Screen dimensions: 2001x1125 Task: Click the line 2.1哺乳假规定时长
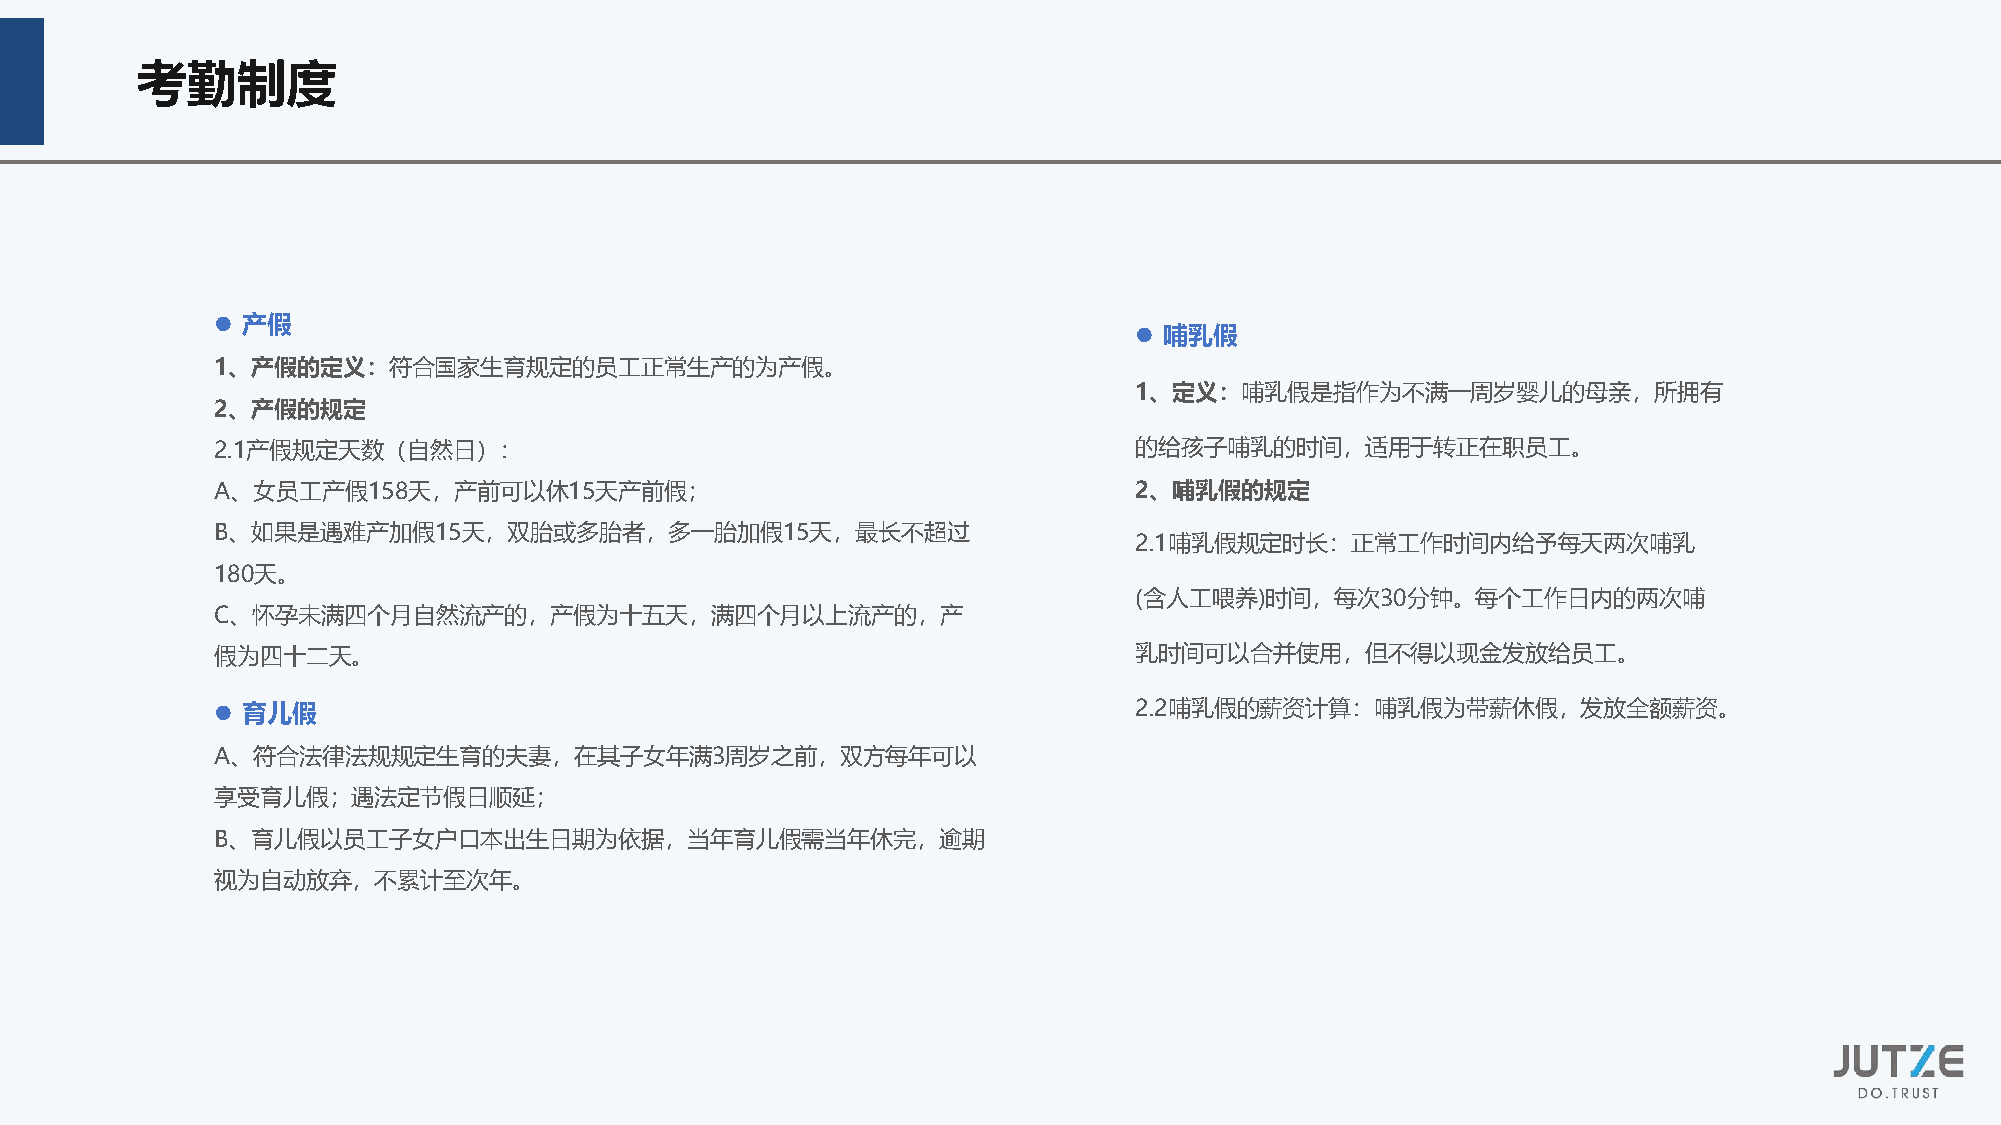point(1414,543)
